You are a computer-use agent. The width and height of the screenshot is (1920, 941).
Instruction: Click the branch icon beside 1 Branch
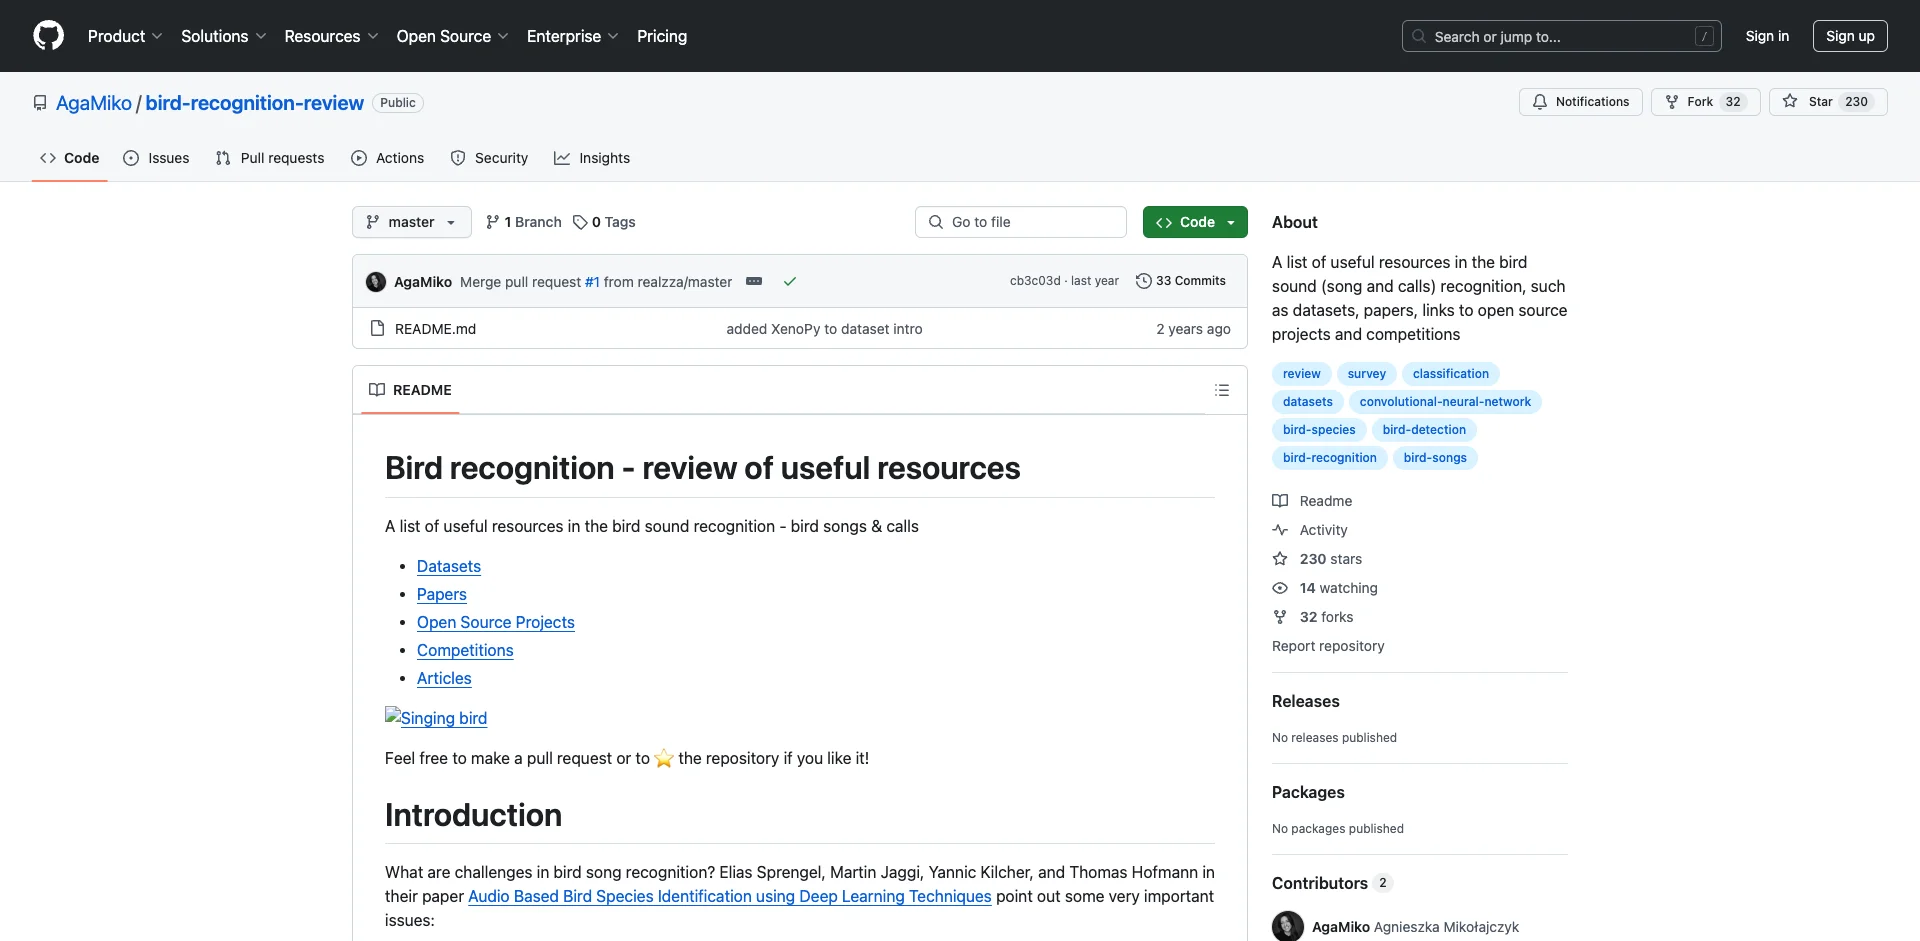click(492, 222)
